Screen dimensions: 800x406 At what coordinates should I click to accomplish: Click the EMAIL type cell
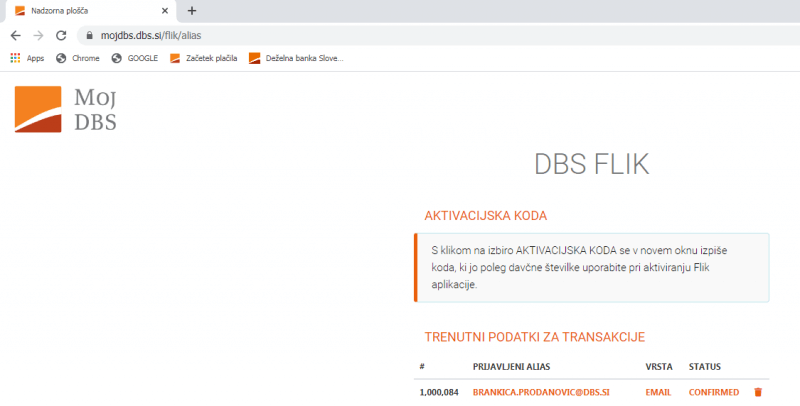(658, 392)
